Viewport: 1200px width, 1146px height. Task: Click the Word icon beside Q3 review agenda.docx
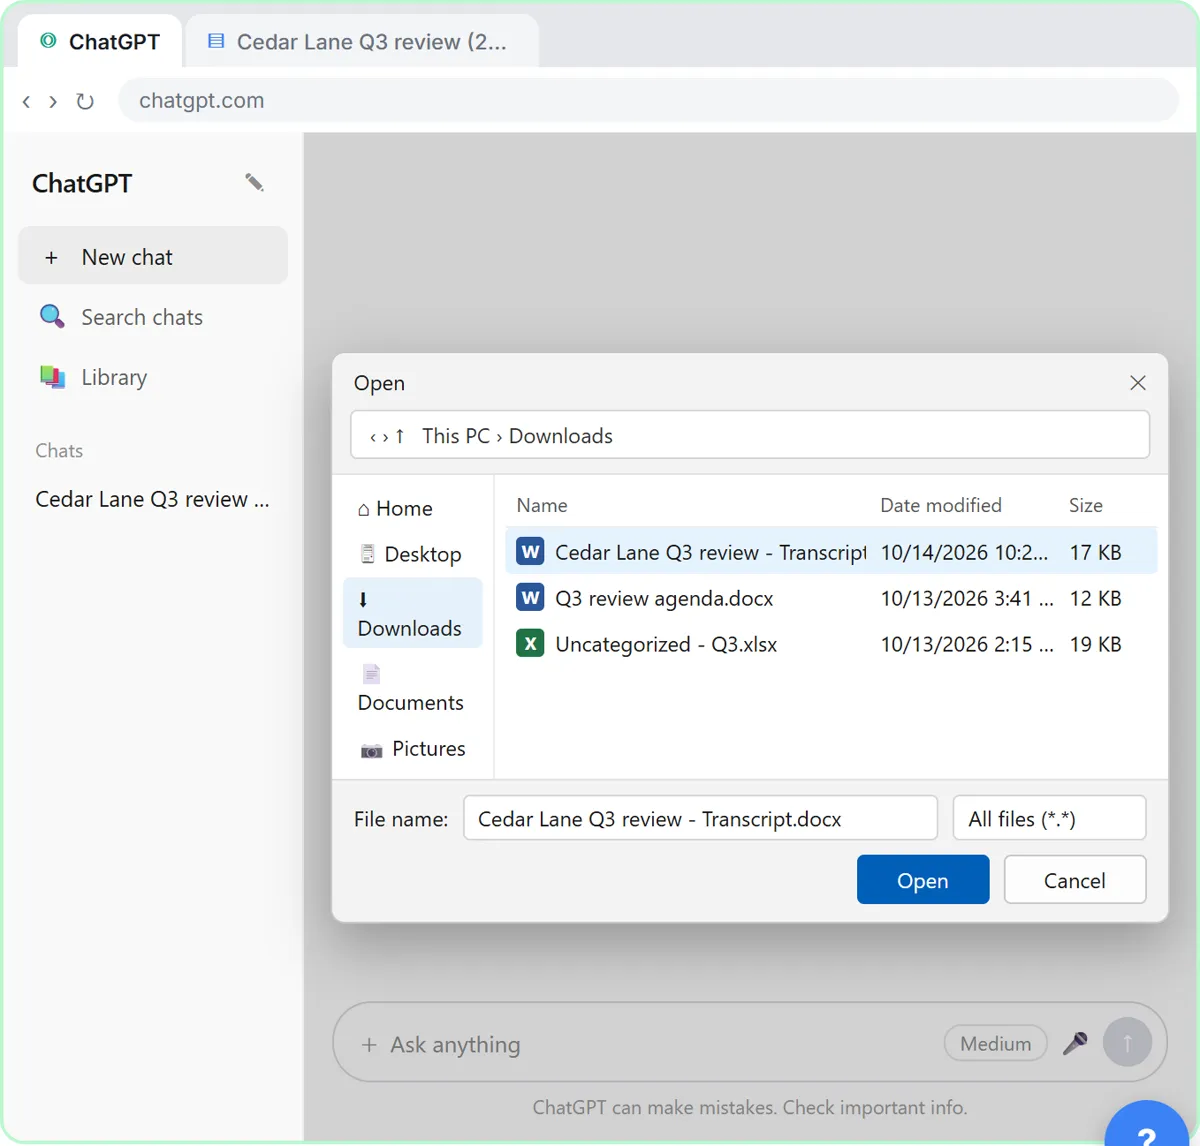(530, 598)
